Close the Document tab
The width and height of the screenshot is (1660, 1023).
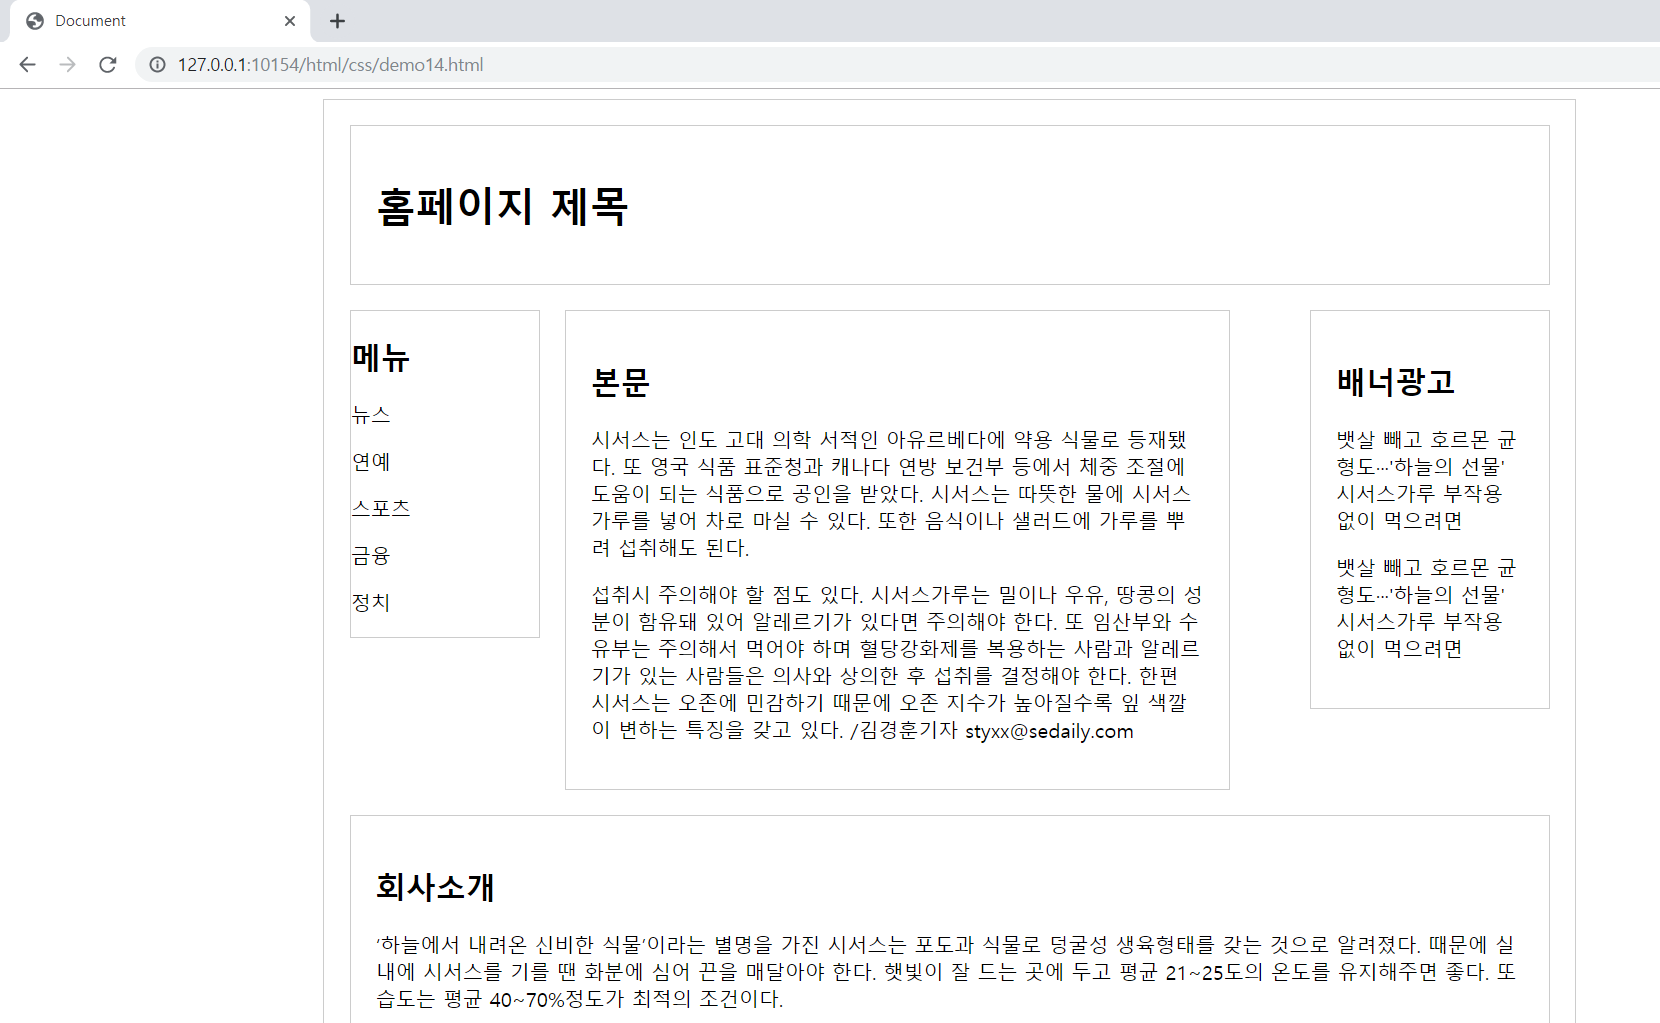[x=290, y=21]
